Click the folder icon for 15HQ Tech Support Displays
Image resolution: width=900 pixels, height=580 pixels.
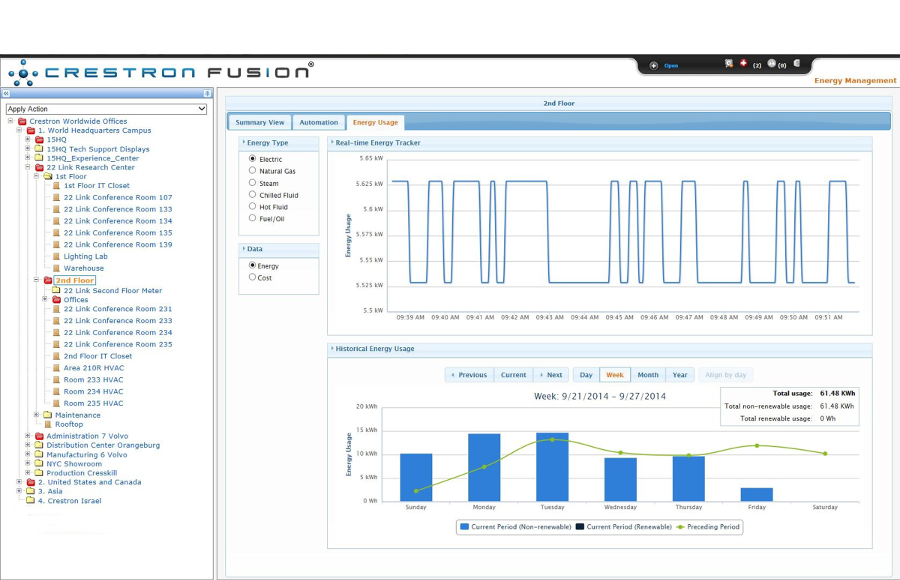pyautogui.click(x=39, y=149)
